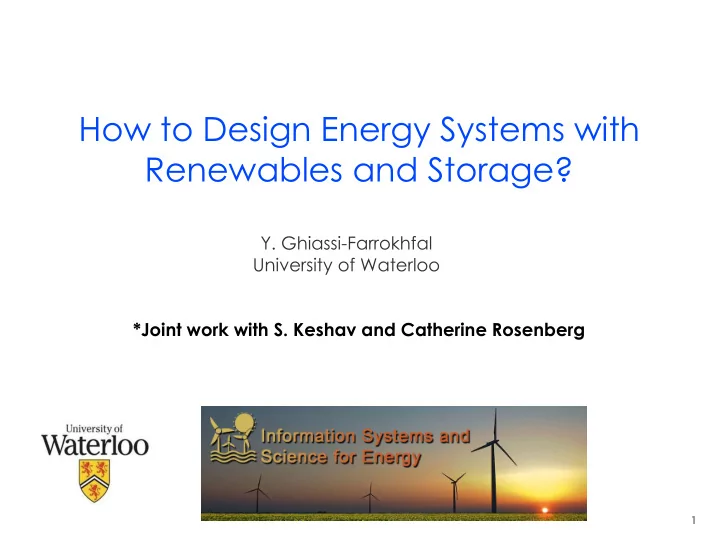Click the Waterloo shield crest with lions

pyautogui.click(x=95, y=482)
